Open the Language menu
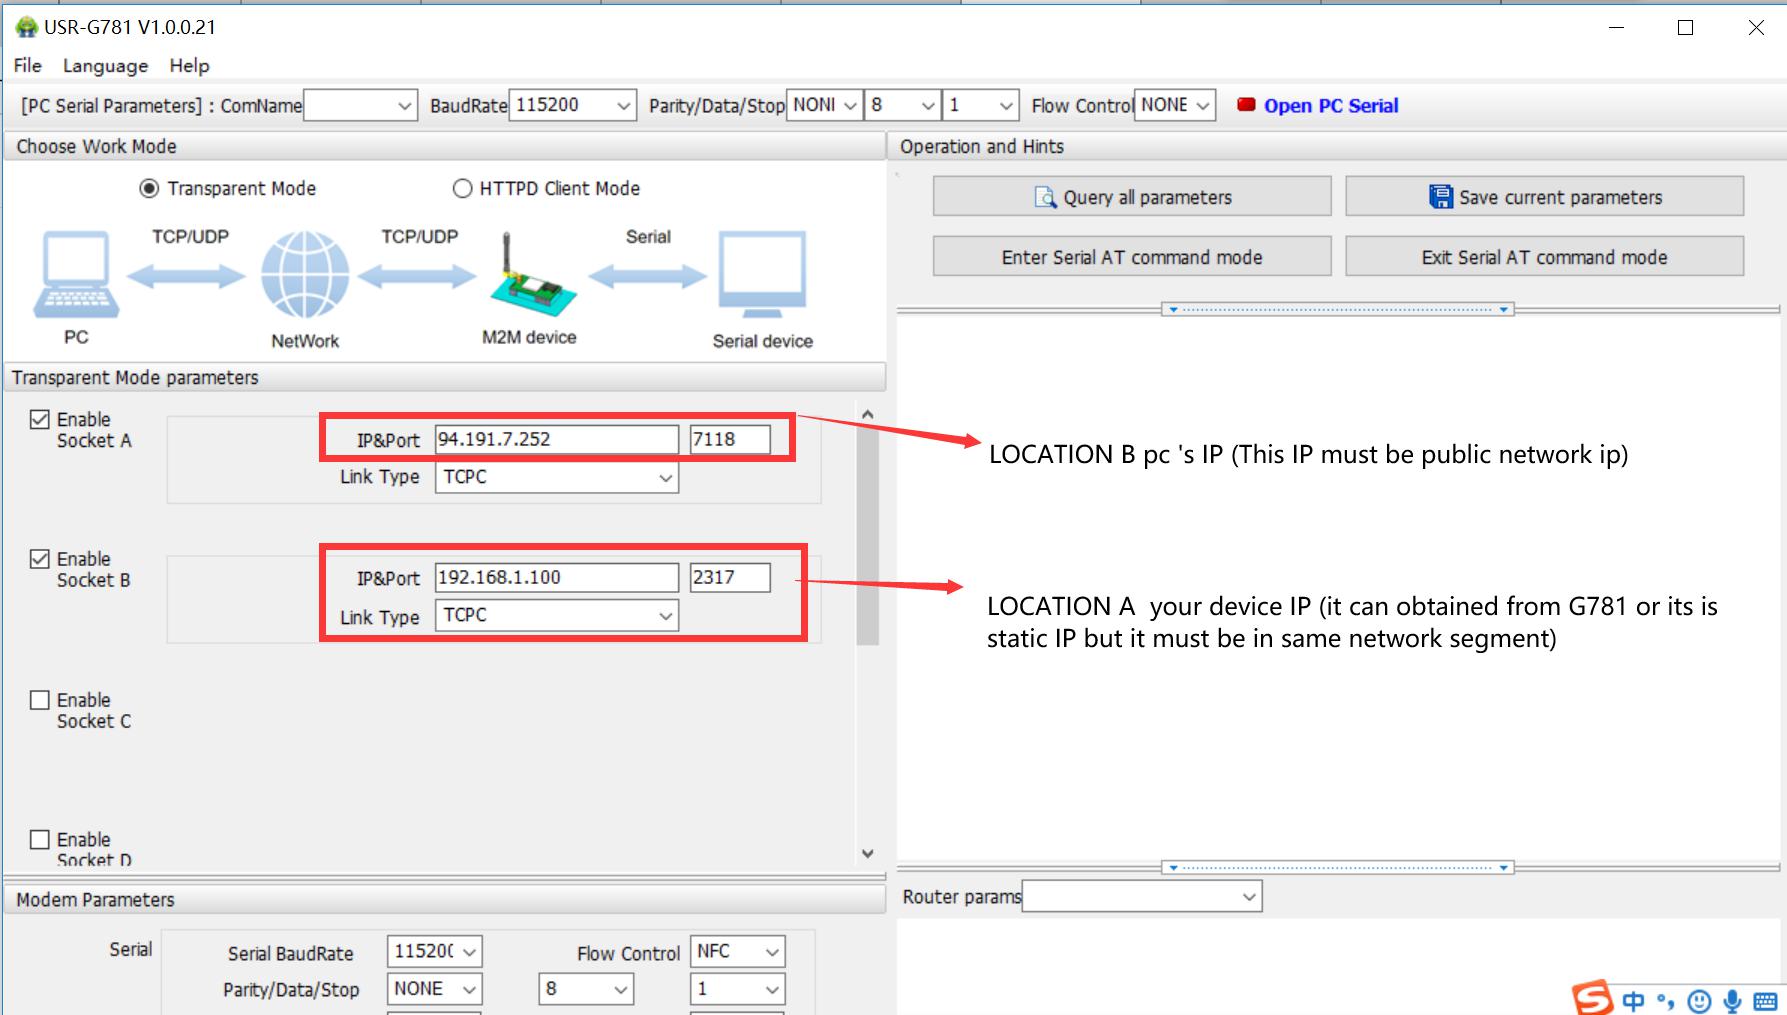The height and width of the screenshot is (1015, 1787). pyautogui.click(x=105, y=66)
